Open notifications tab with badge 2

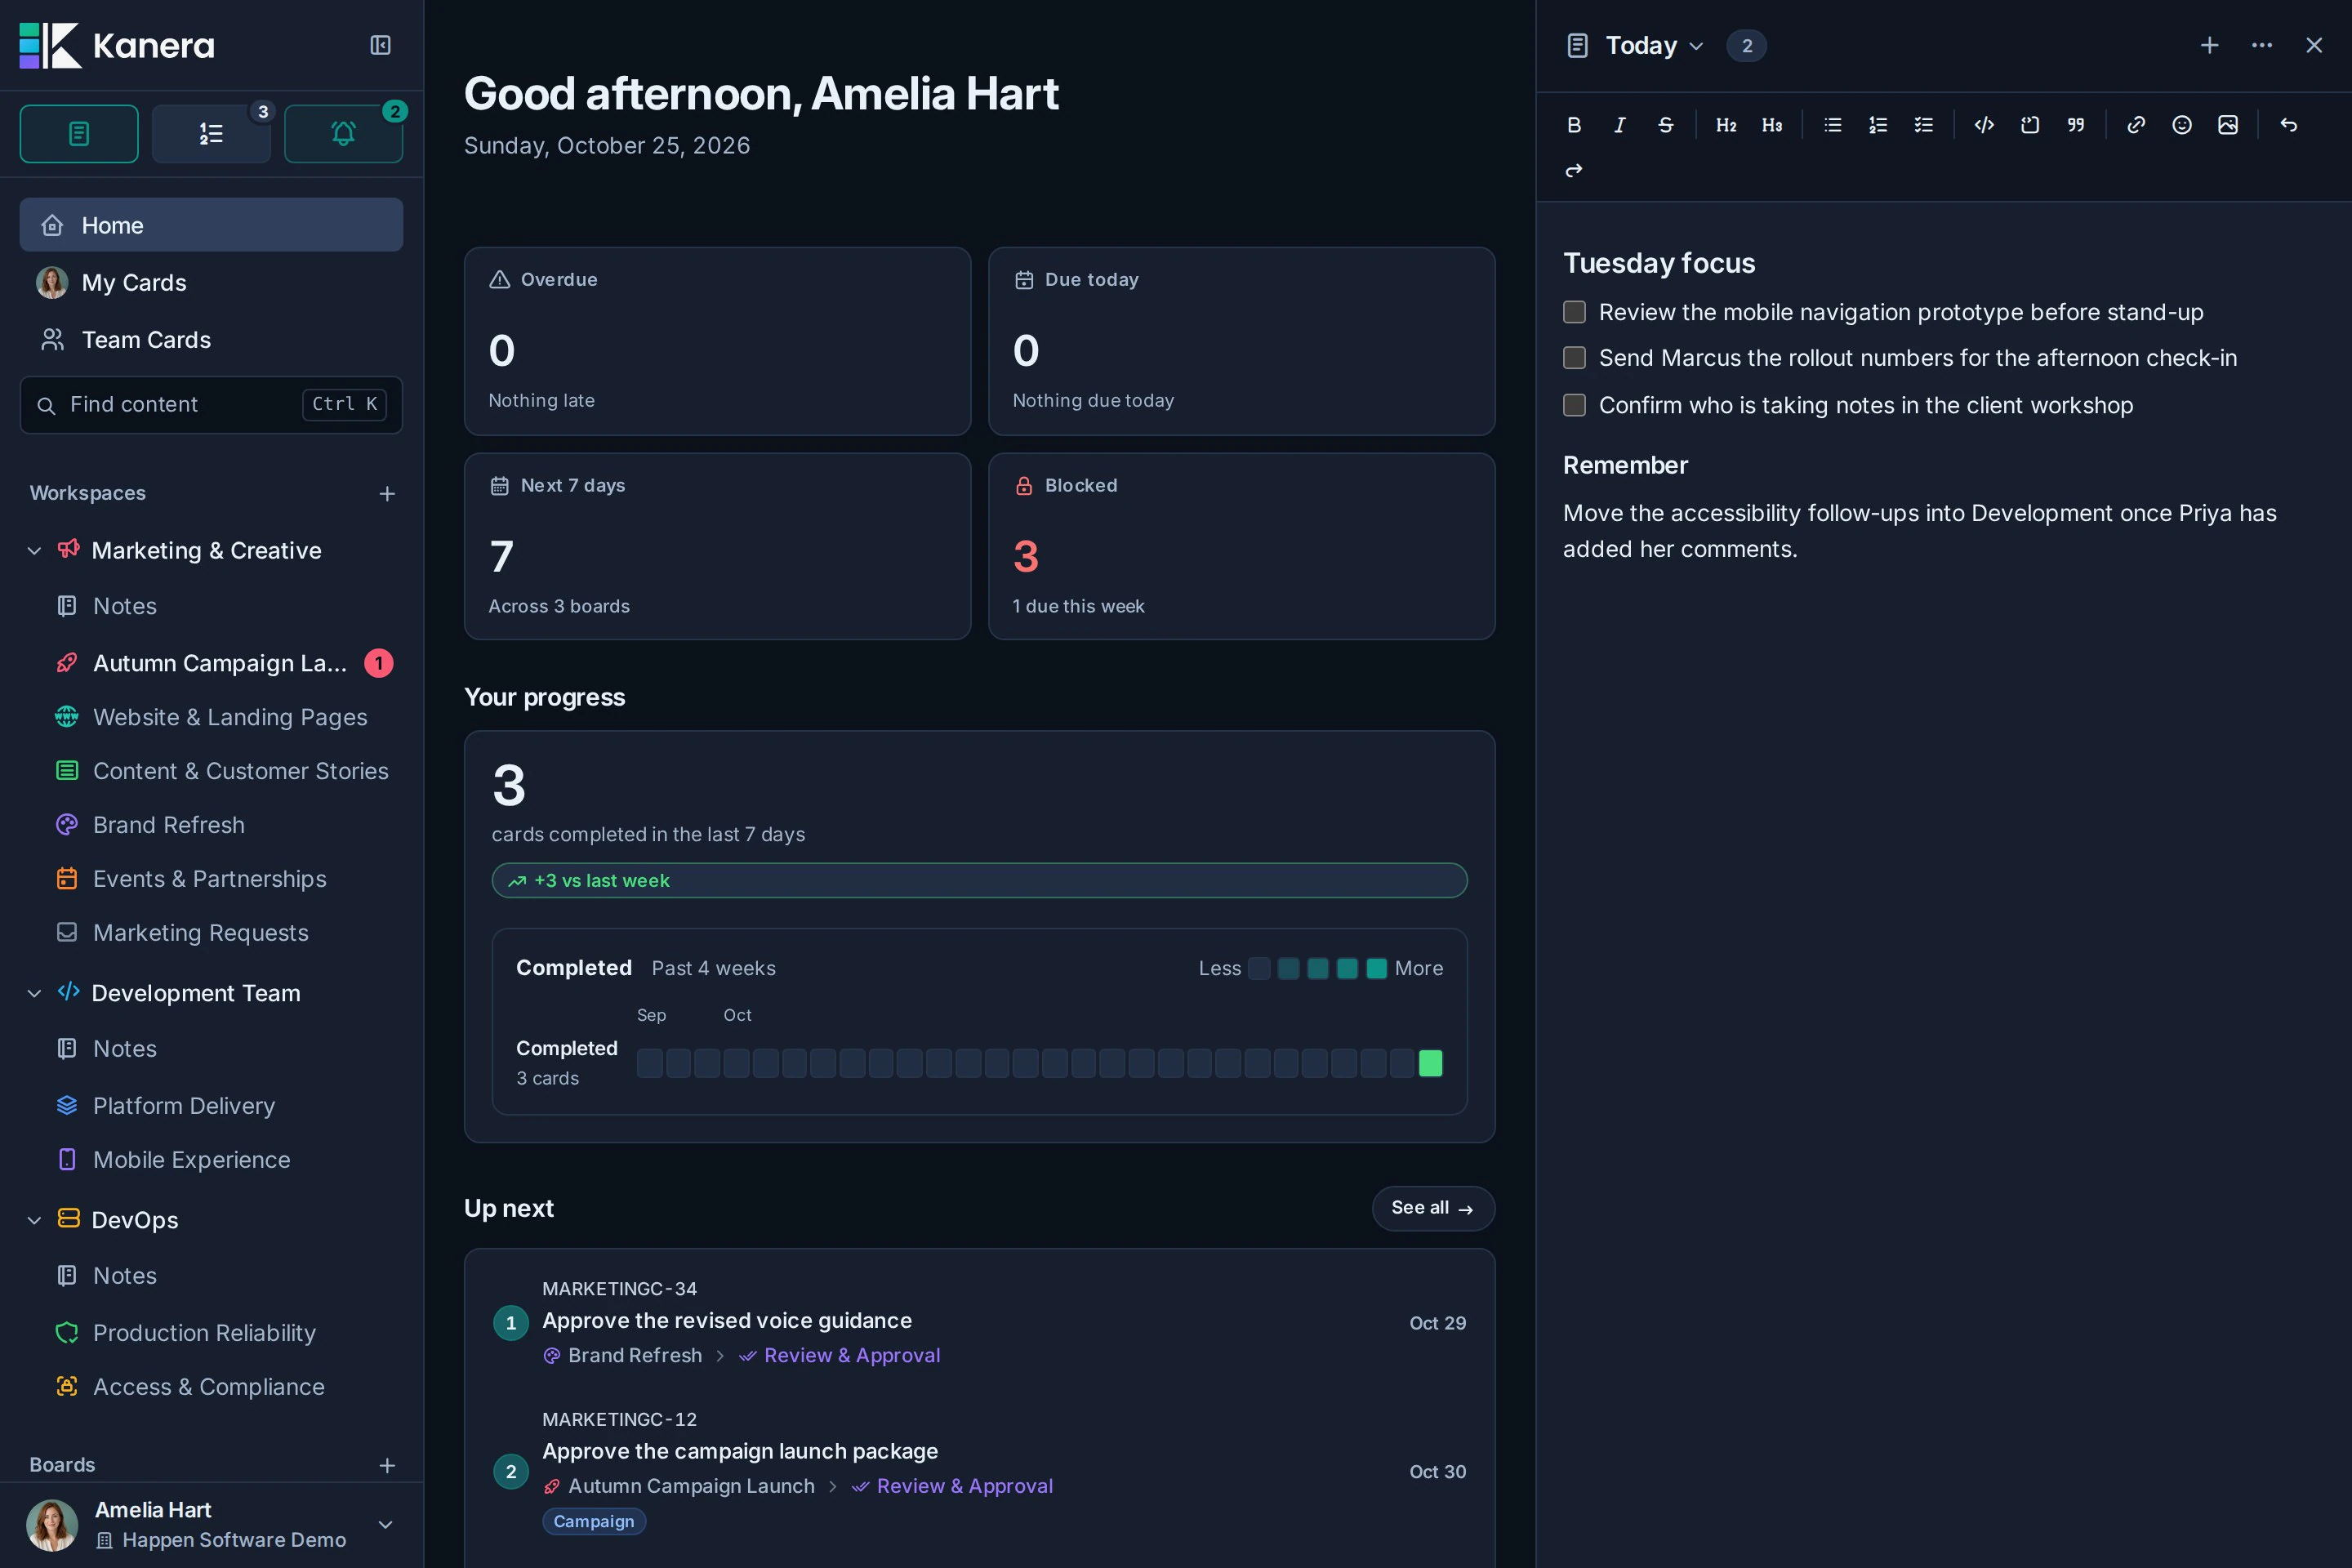(343, 133)
